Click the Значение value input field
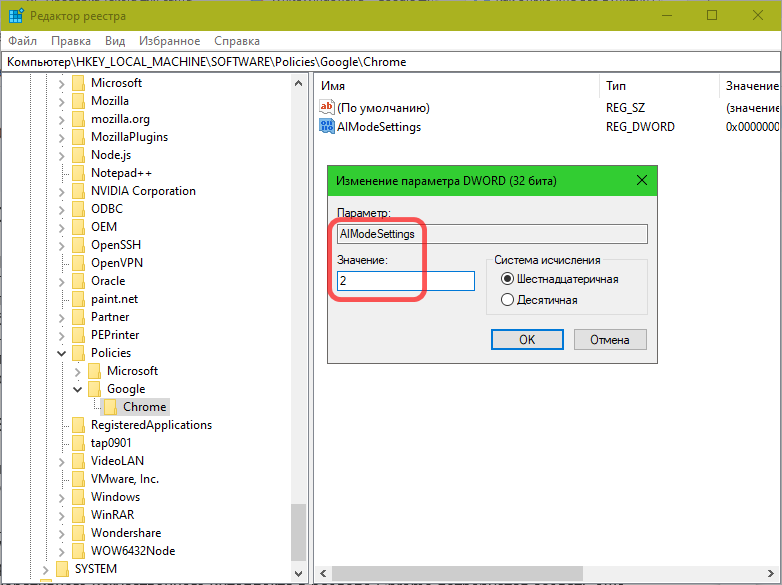The width and height of the screenshot is (782, 585). coord(406,281)
